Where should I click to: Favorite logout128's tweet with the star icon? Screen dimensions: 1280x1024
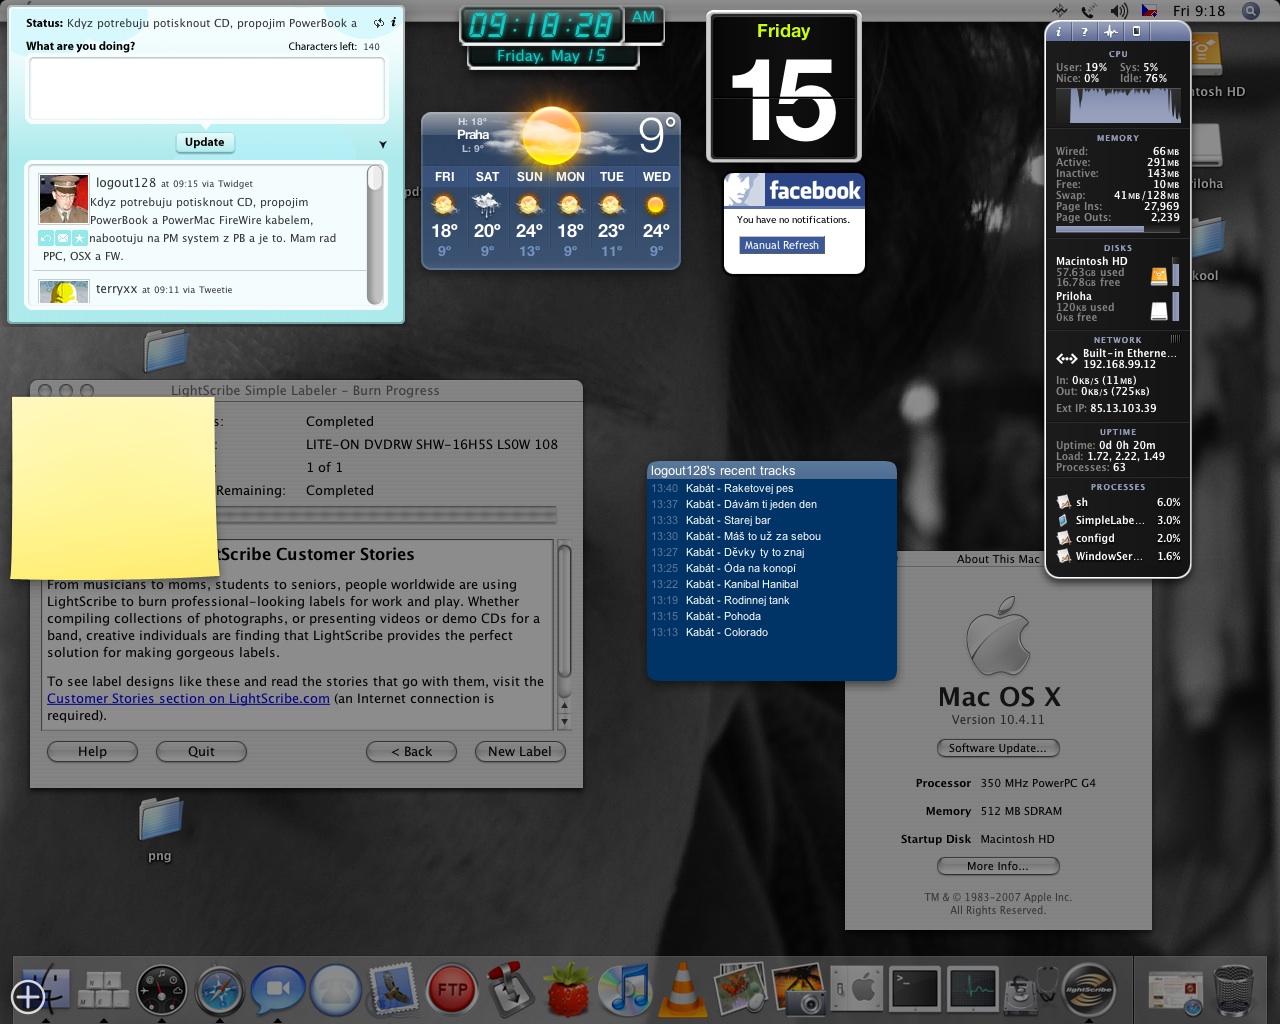tap(79, 238)
